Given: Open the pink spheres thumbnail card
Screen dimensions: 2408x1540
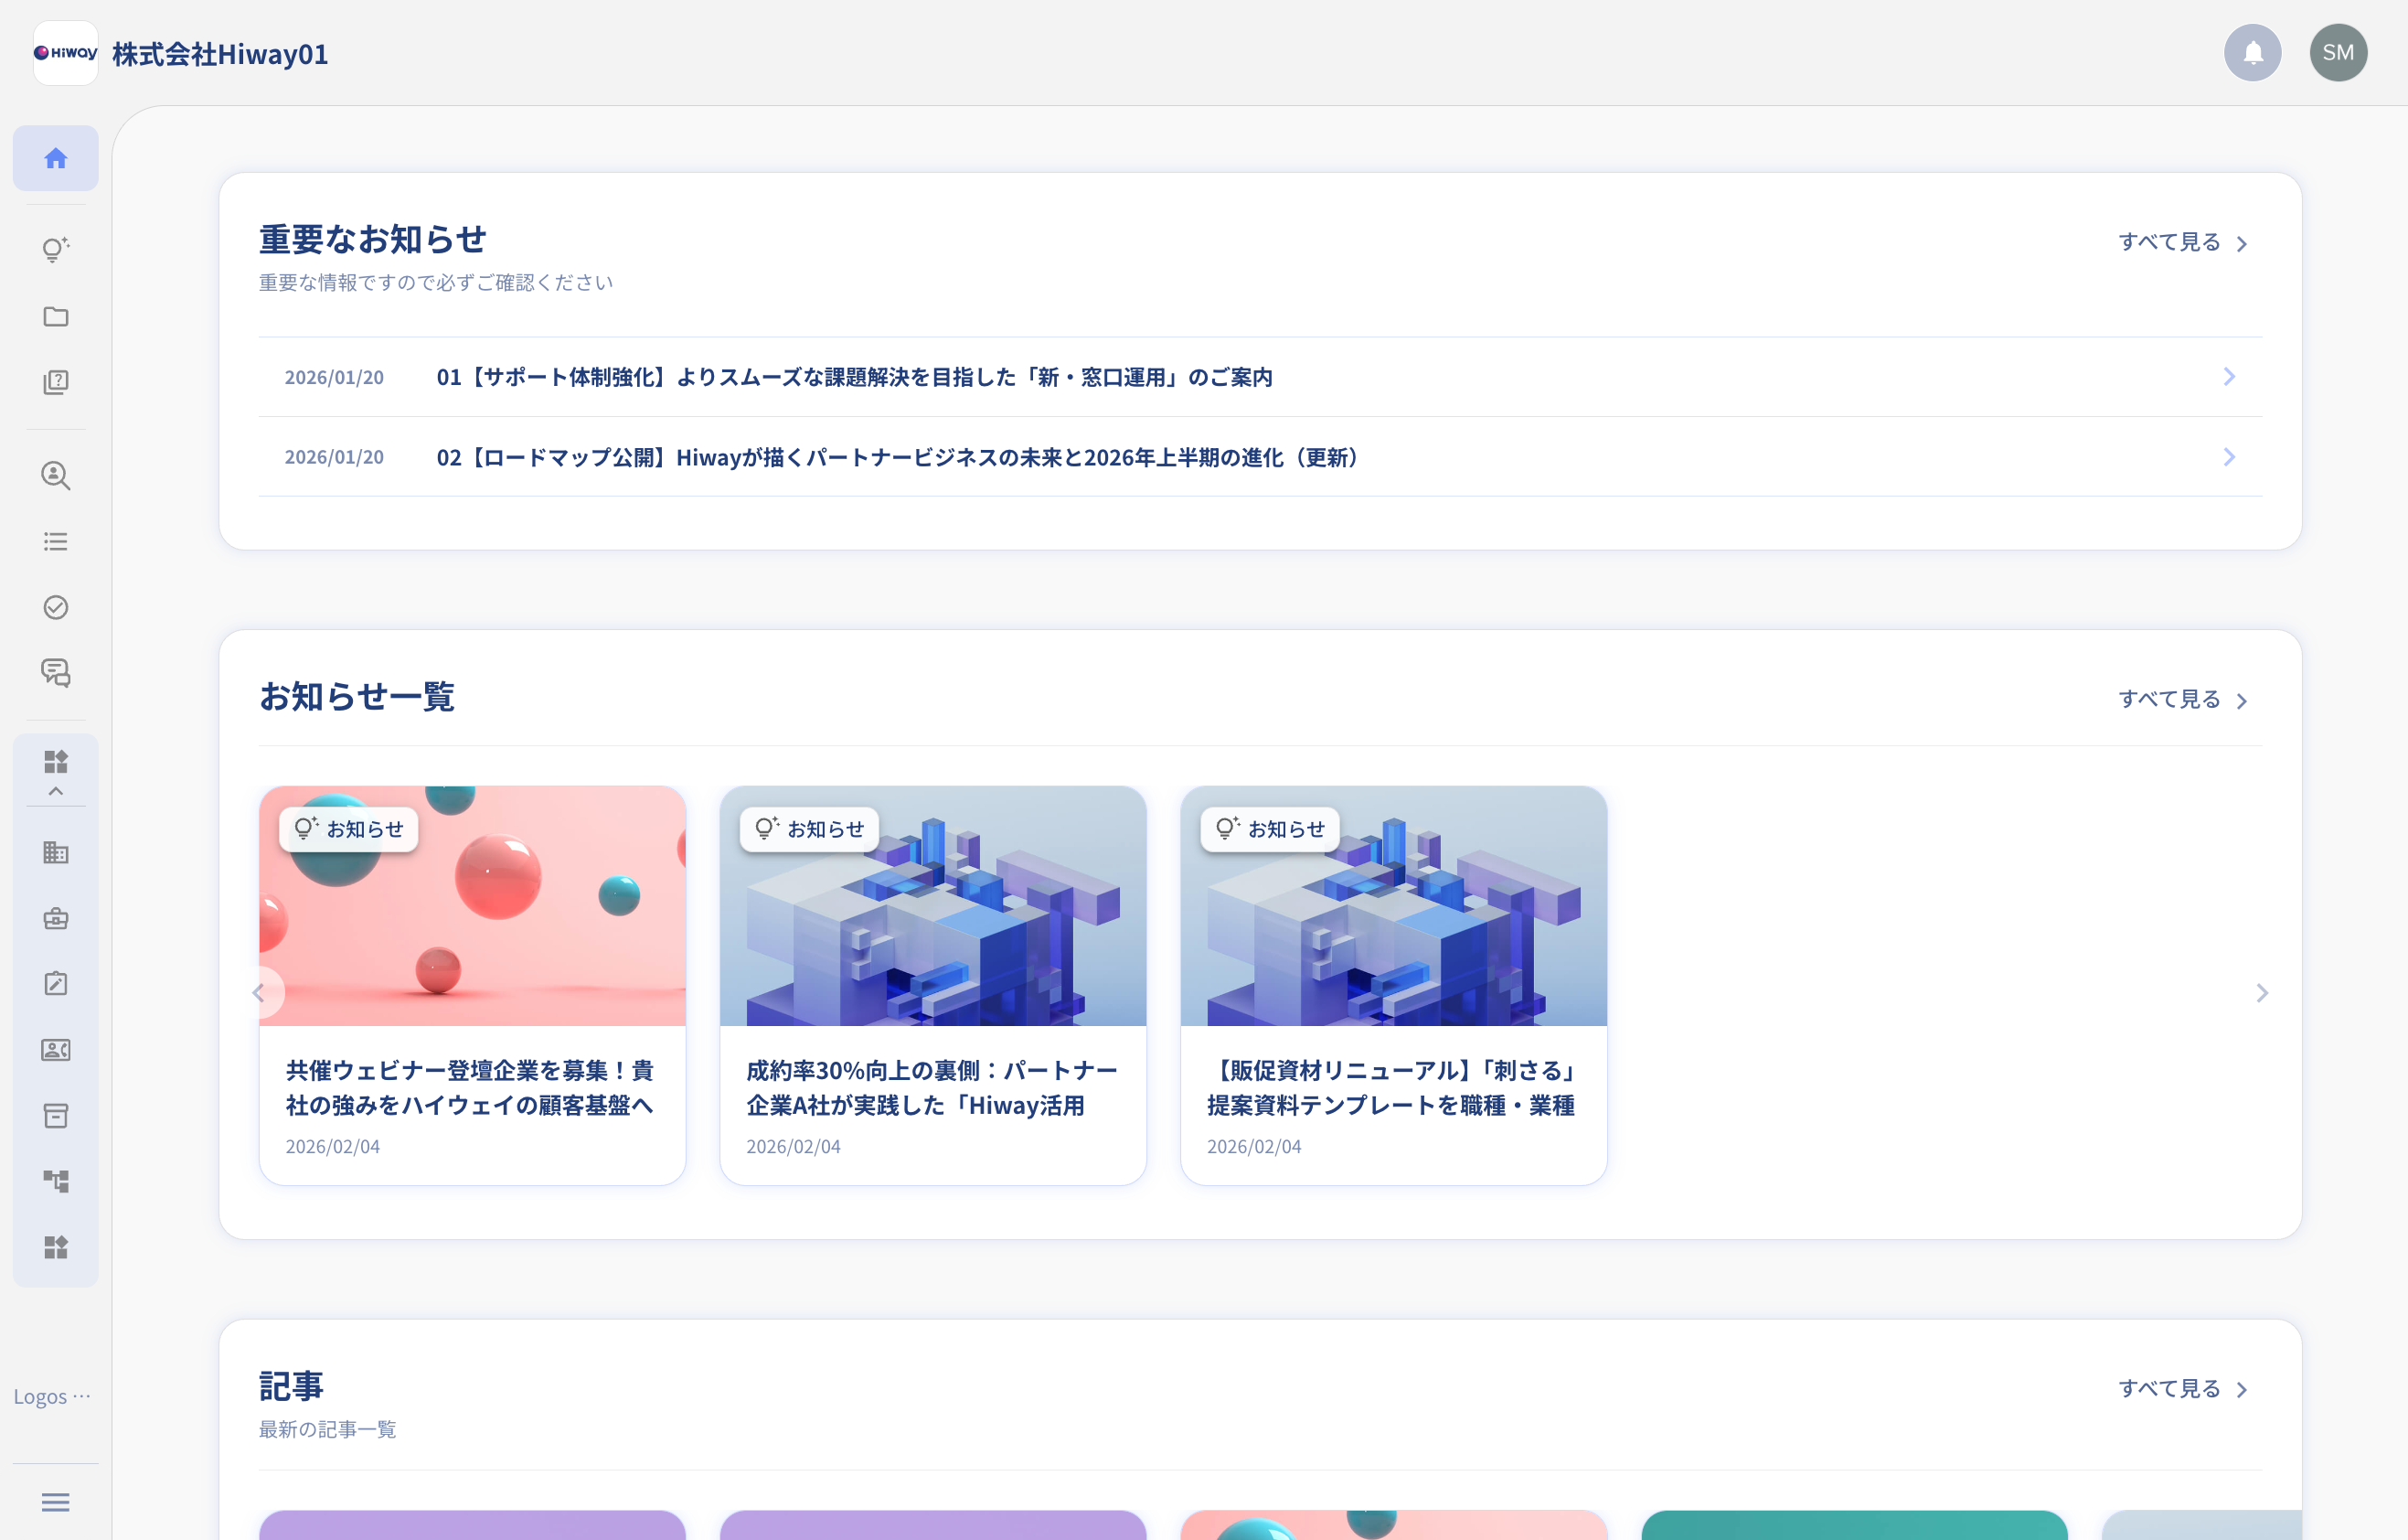Looking at the screenshot, I should click(x=473, y=906).
